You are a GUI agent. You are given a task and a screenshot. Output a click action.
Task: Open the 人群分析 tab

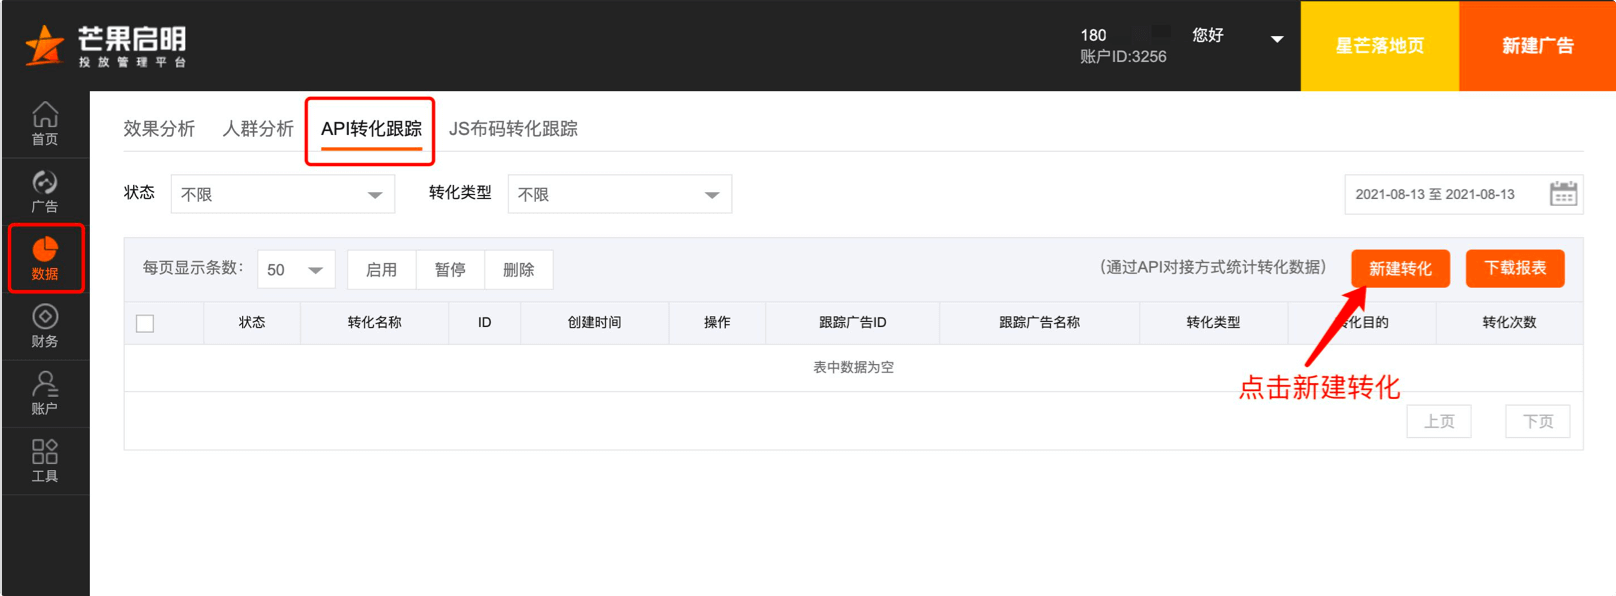[x=258, y=129]
